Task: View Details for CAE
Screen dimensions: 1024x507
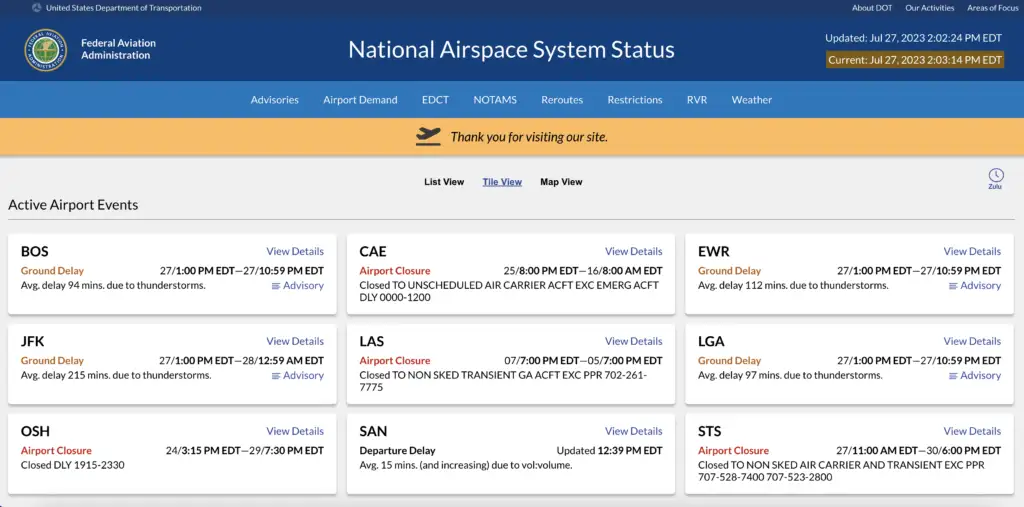Action: pyautogui.click(x=633, y=252)
